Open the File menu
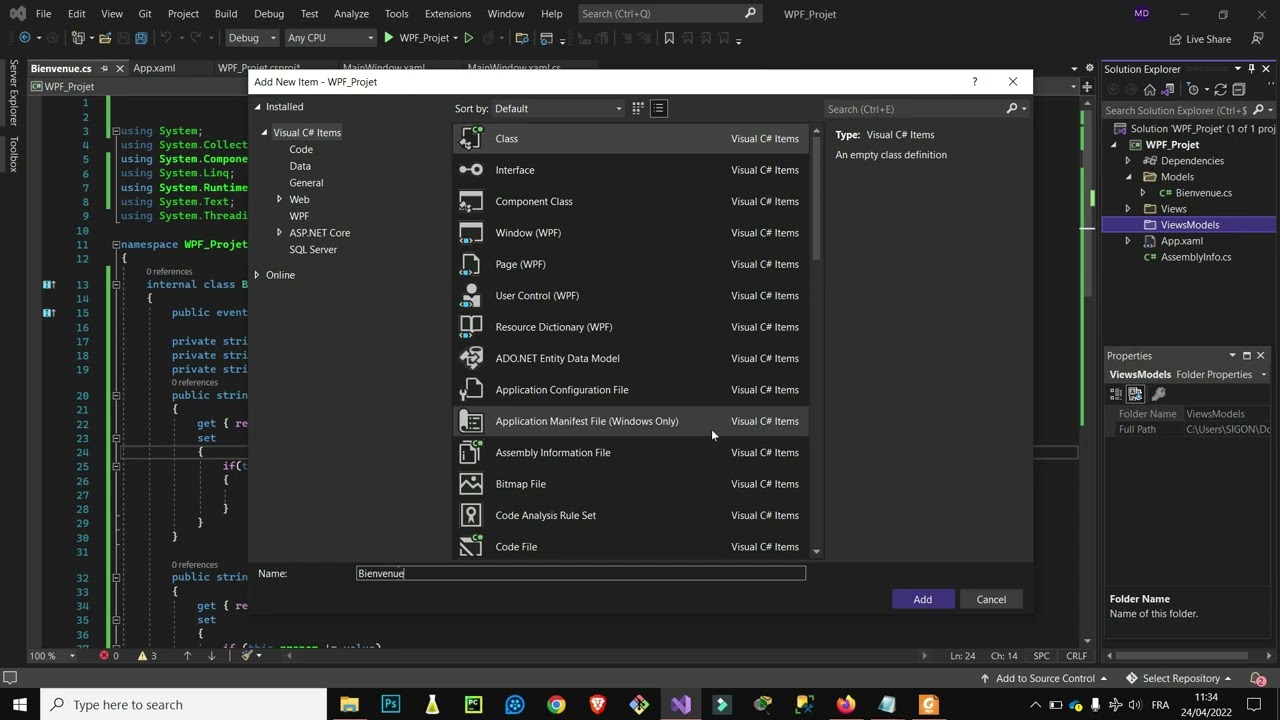The image size is (1280, 720). [x=43, y=14]
